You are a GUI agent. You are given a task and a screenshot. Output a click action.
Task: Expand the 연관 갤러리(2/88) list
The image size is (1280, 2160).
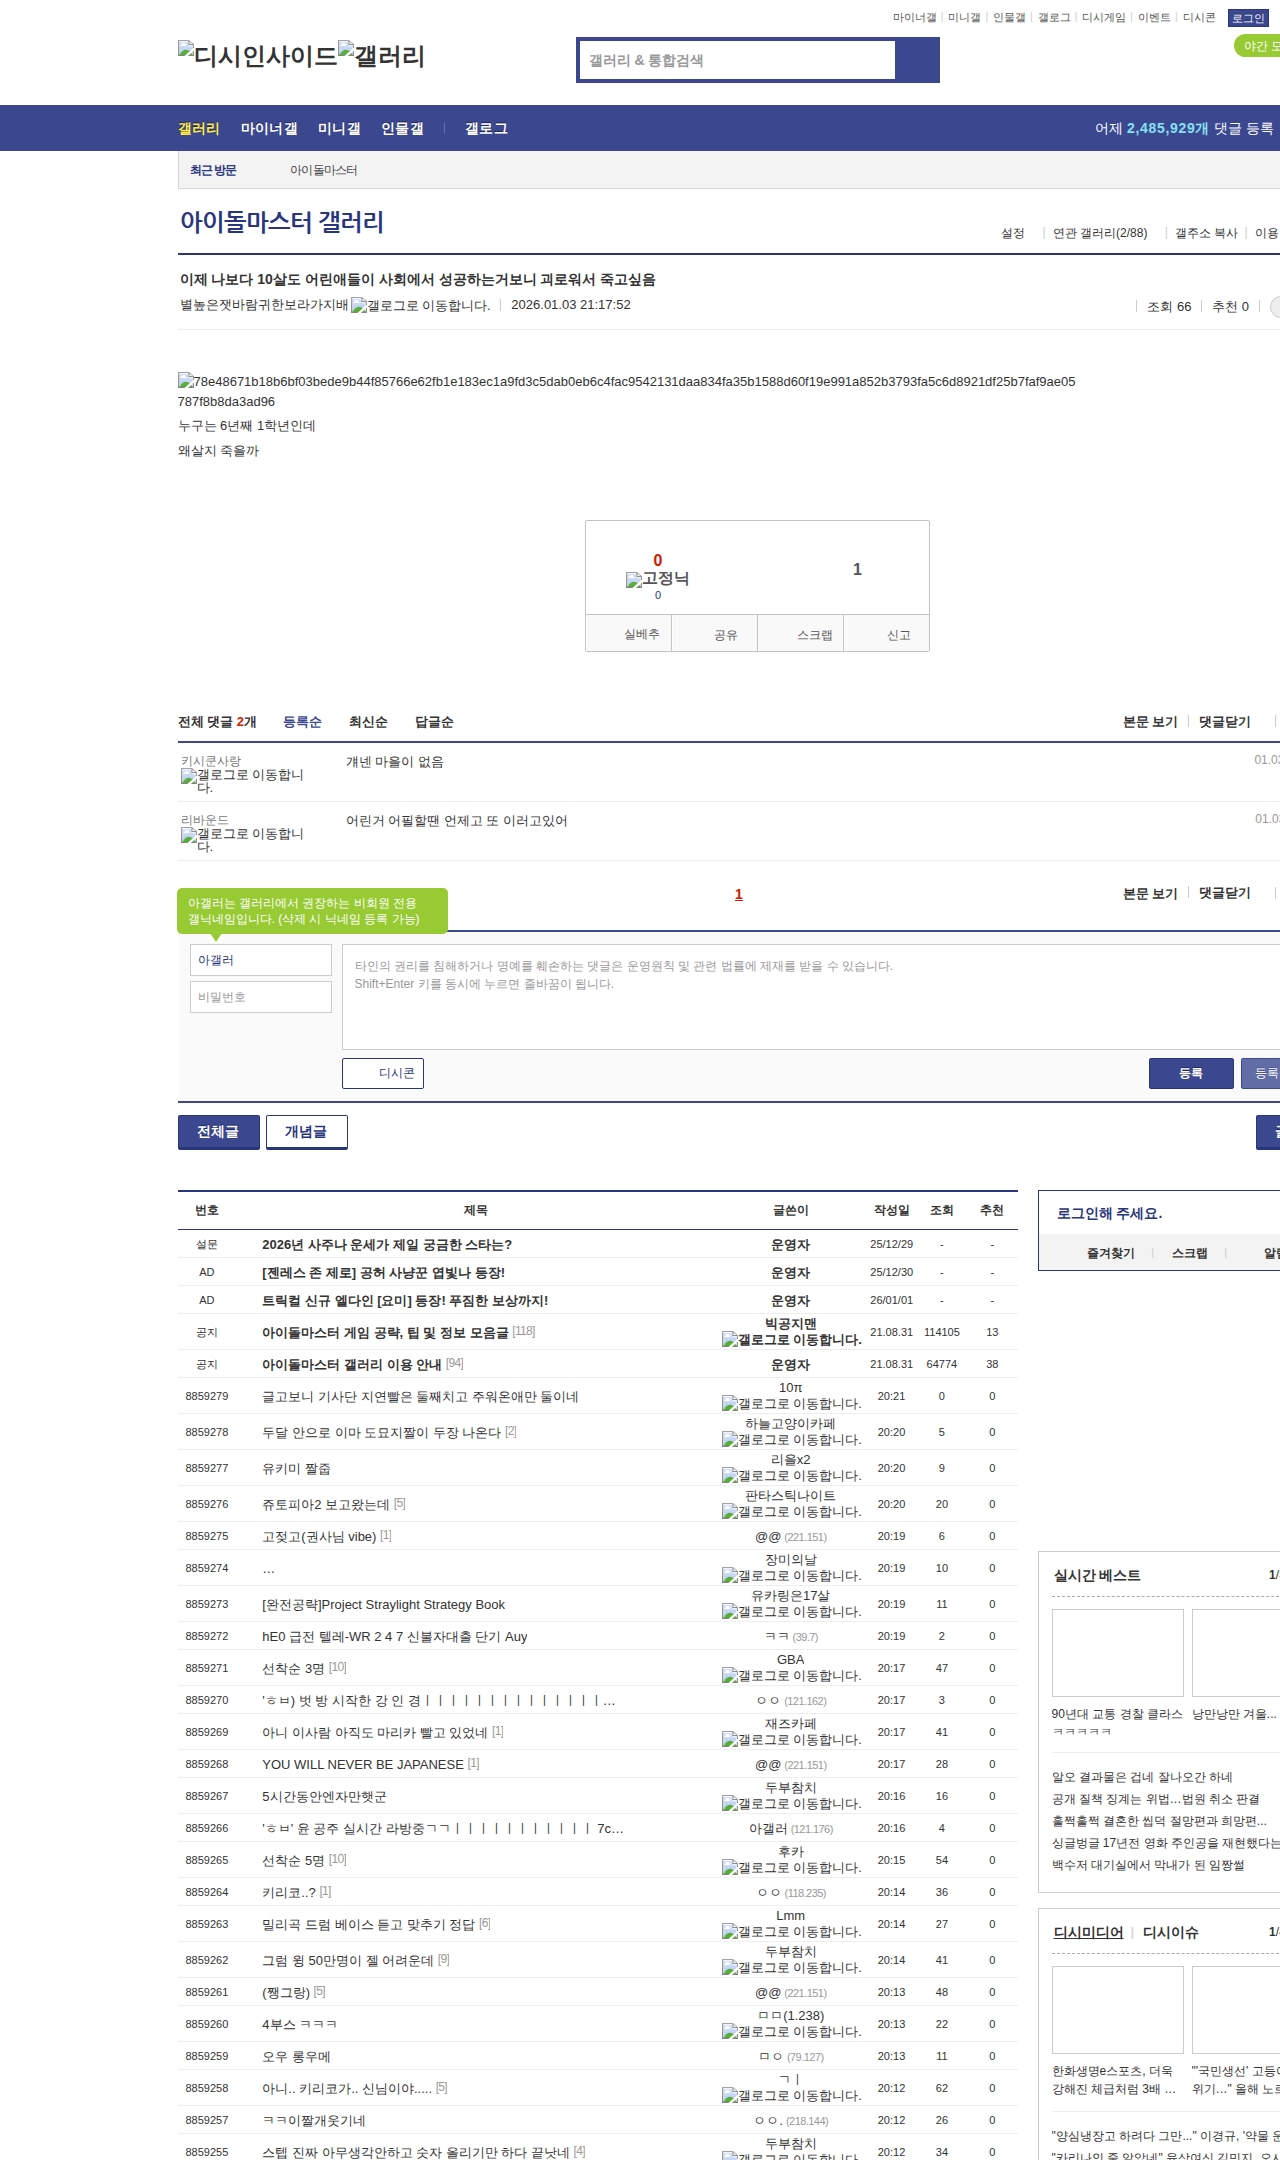1099,233
